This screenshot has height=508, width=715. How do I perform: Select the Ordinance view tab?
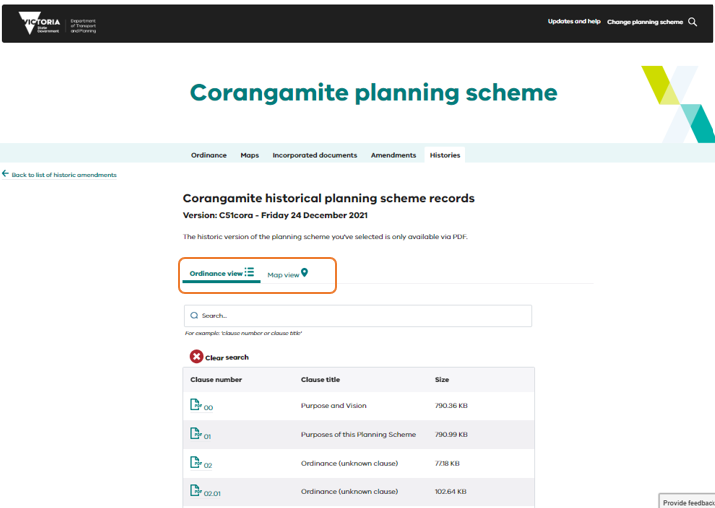click(x=222, y=274)
